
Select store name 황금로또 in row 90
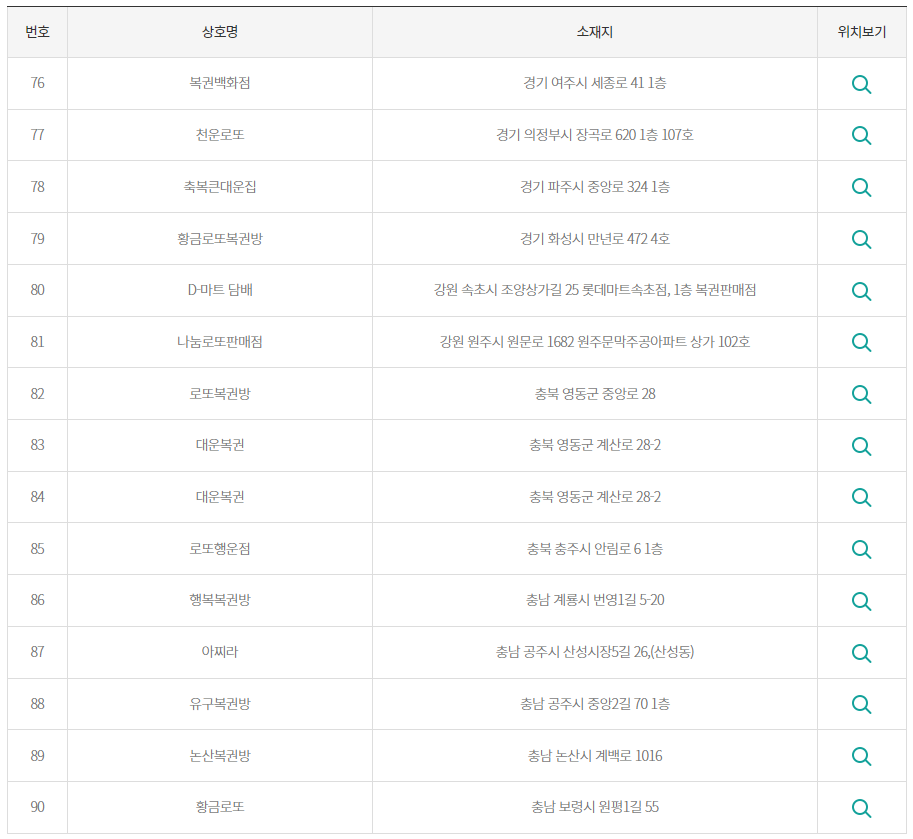tap(220, 806)
